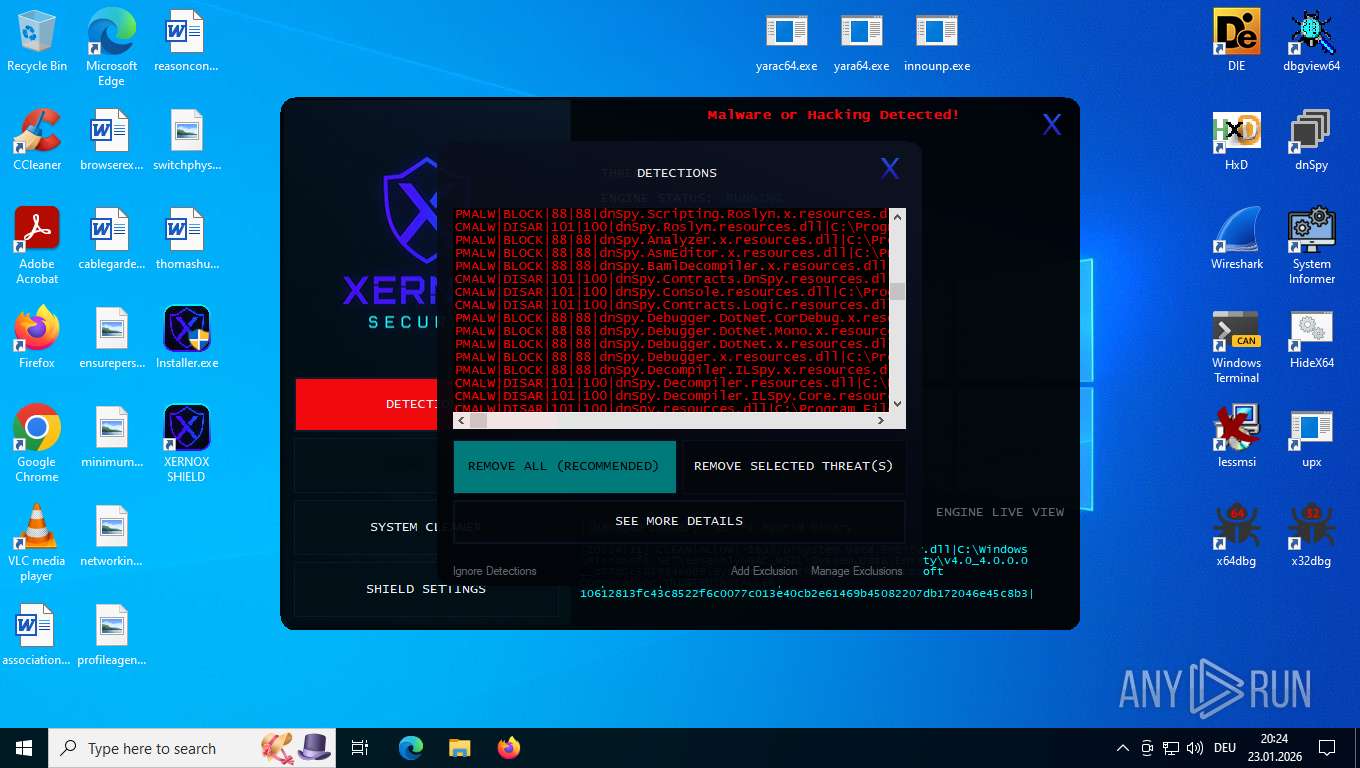Launch Wireshark from the desktop
The width and height of the screenshot is (1360, 768).
tap(1237, 239)
